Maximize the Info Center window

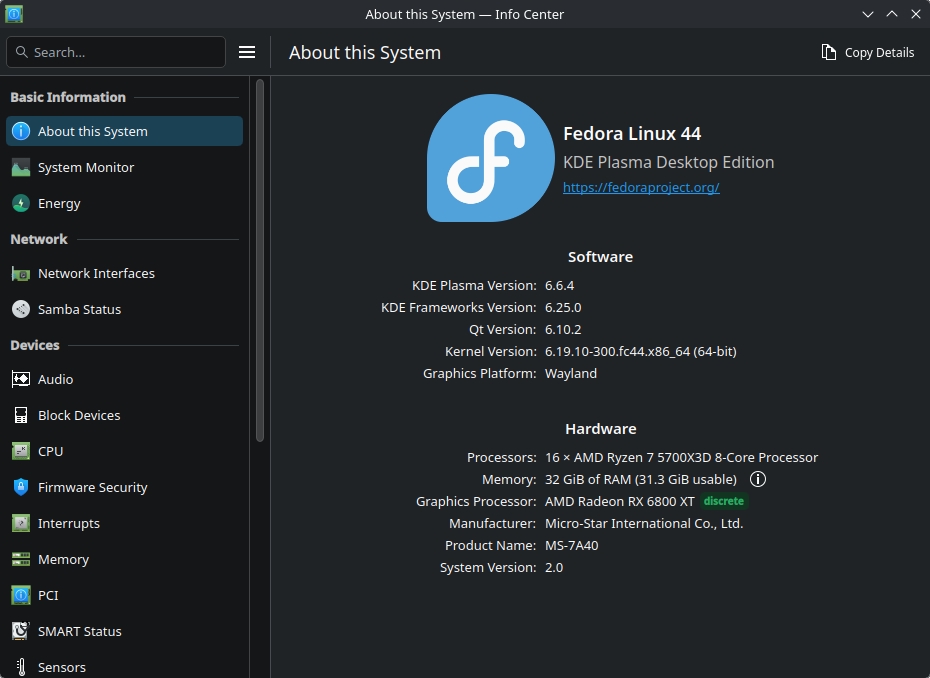pyautogui.click(x=892, y=14)
